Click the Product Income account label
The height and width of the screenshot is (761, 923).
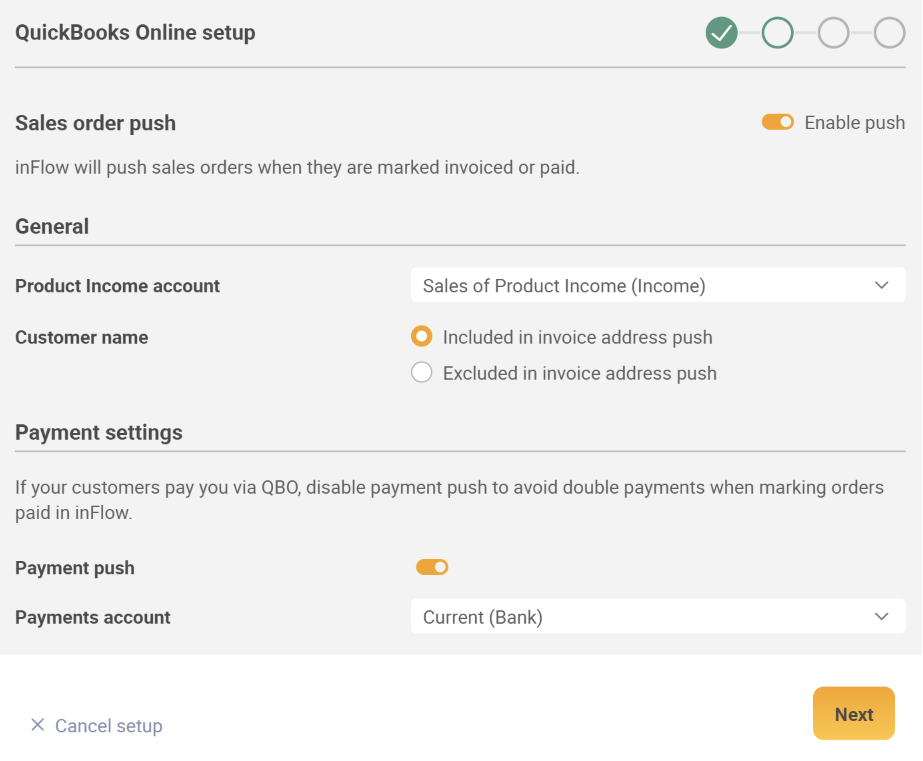[117, 285]
